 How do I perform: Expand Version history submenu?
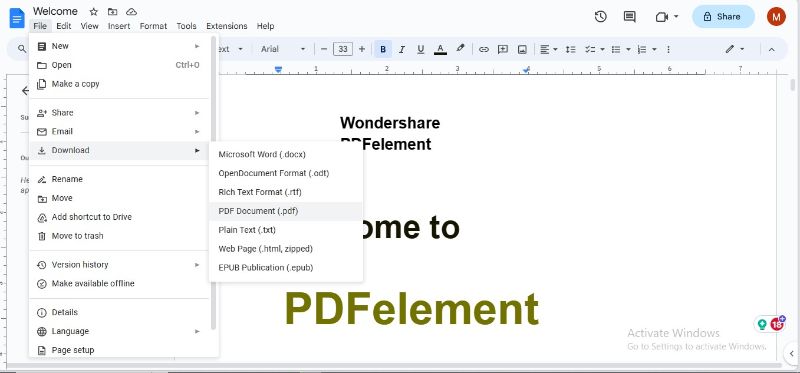click(x=119, y=264)
